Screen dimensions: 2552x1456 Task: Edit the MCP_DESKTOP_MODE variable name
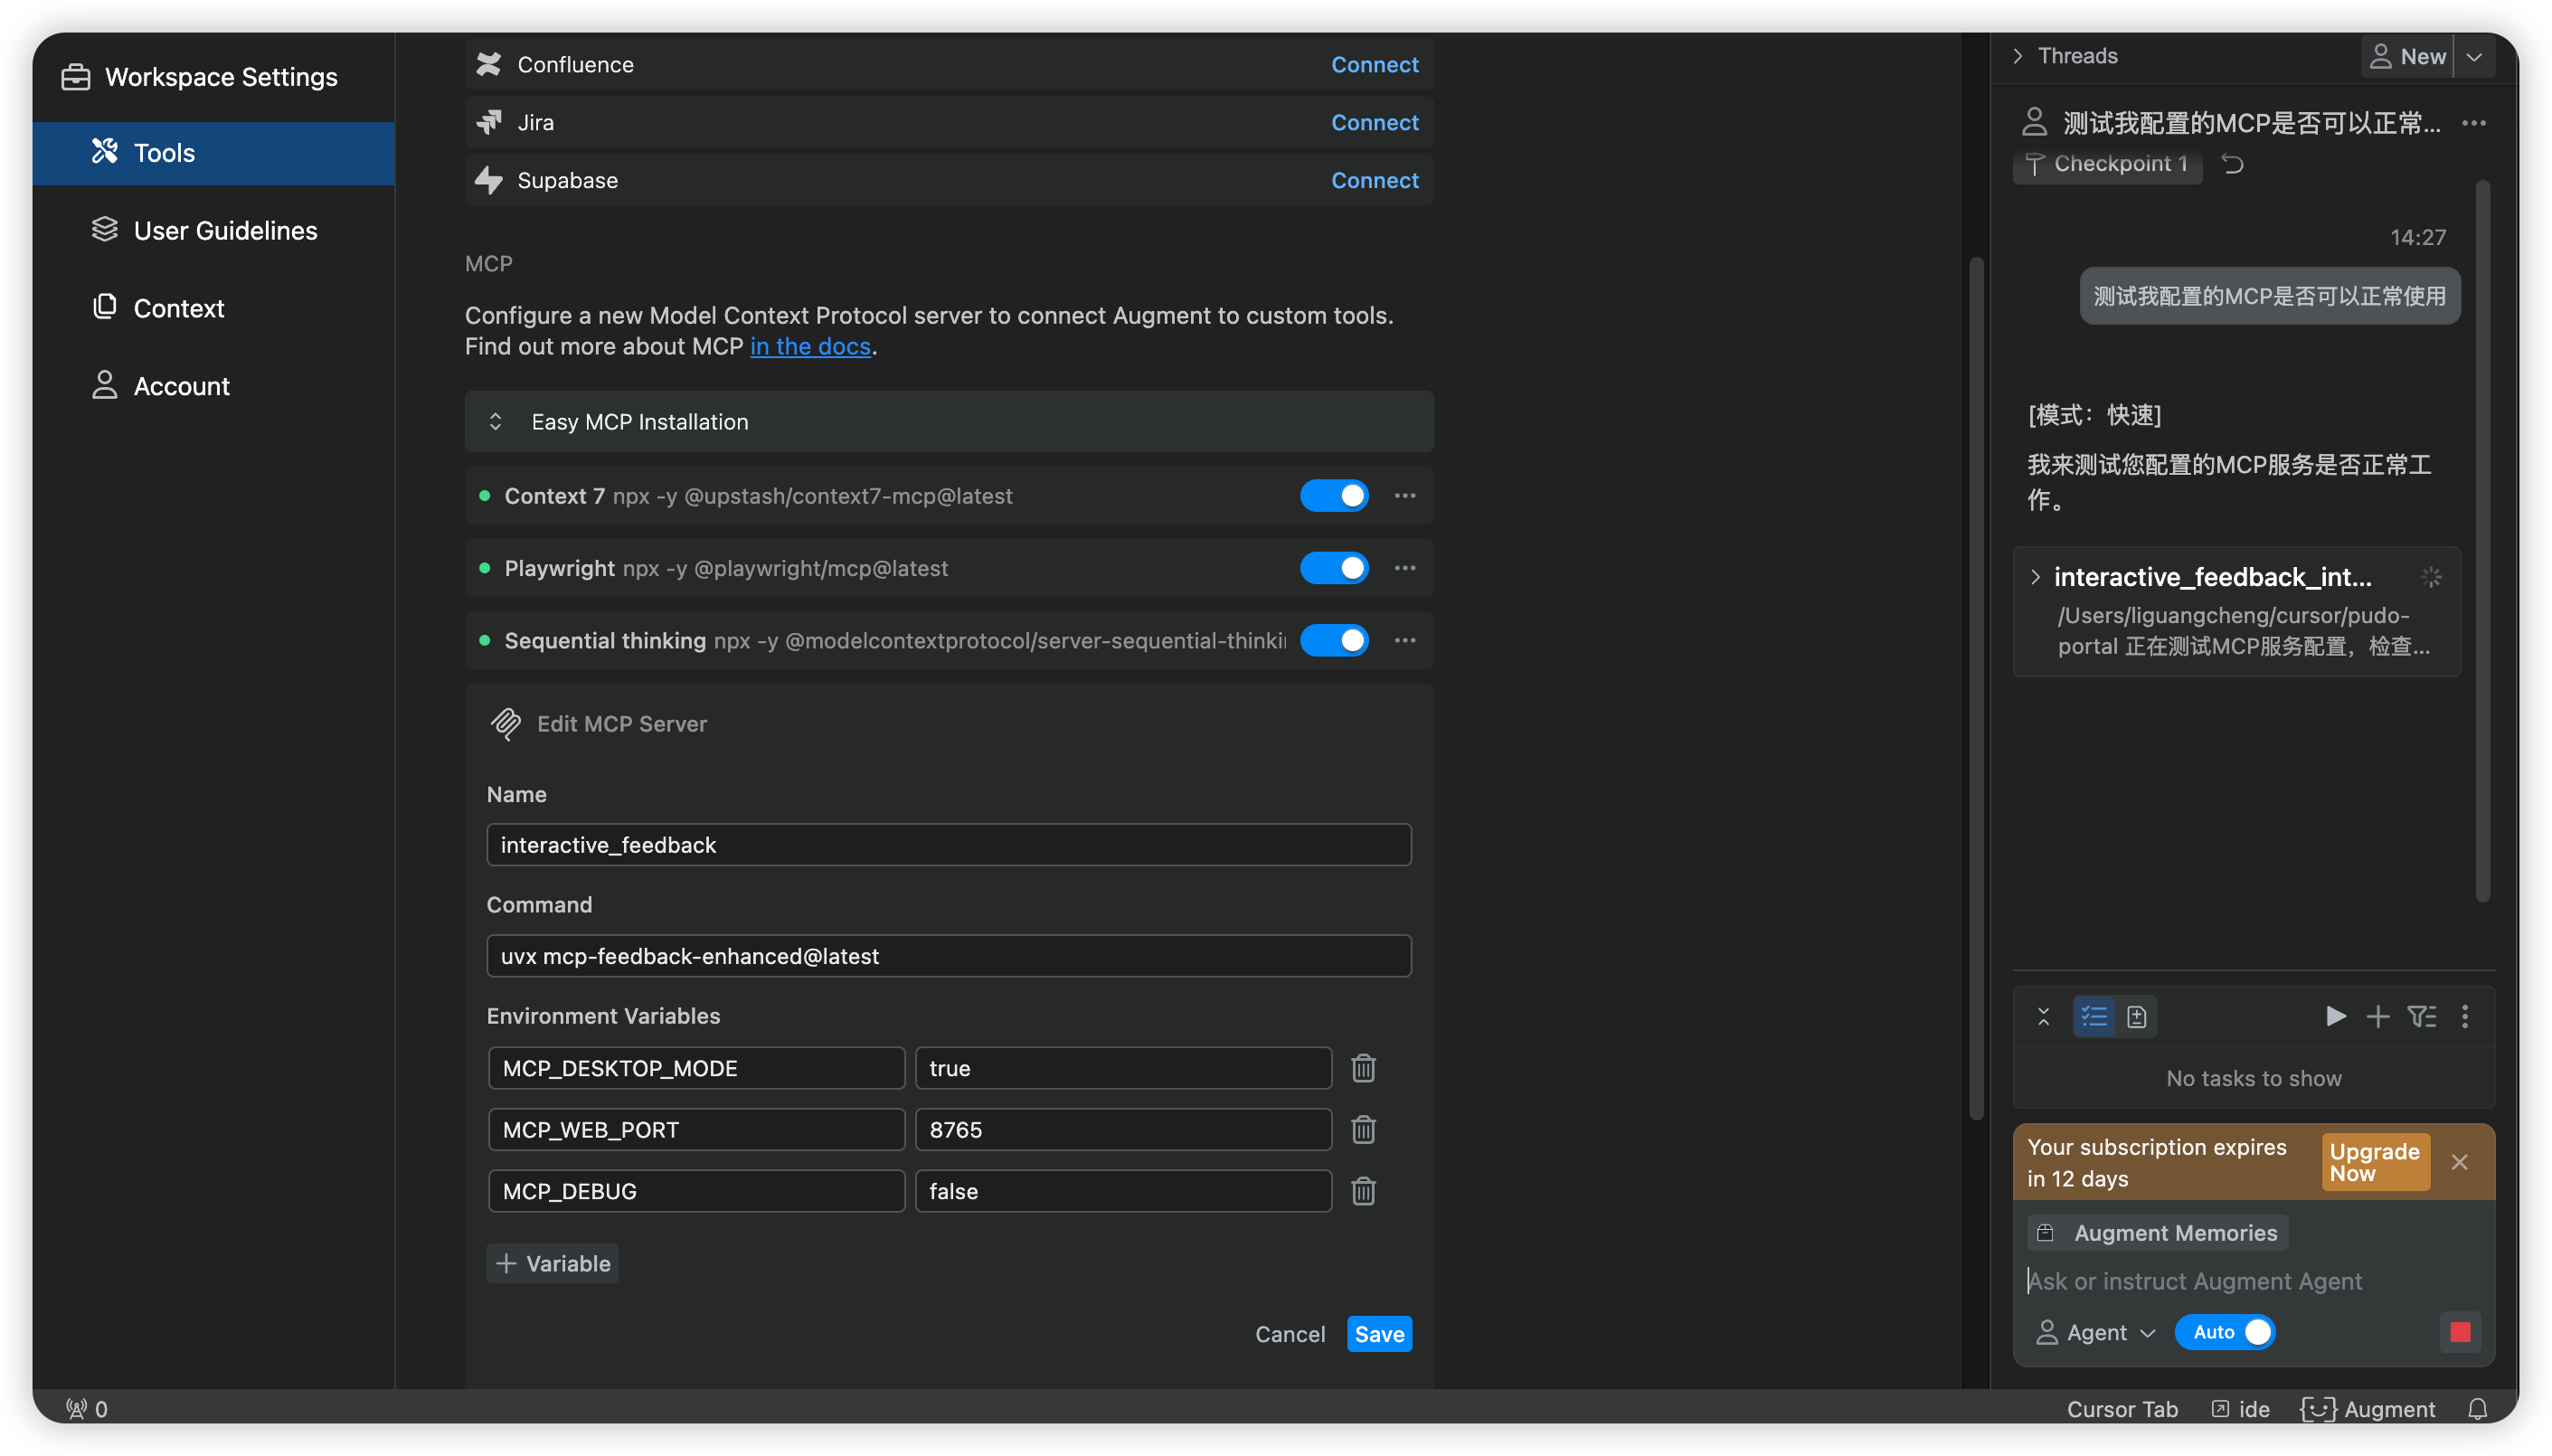(696, 1068)
